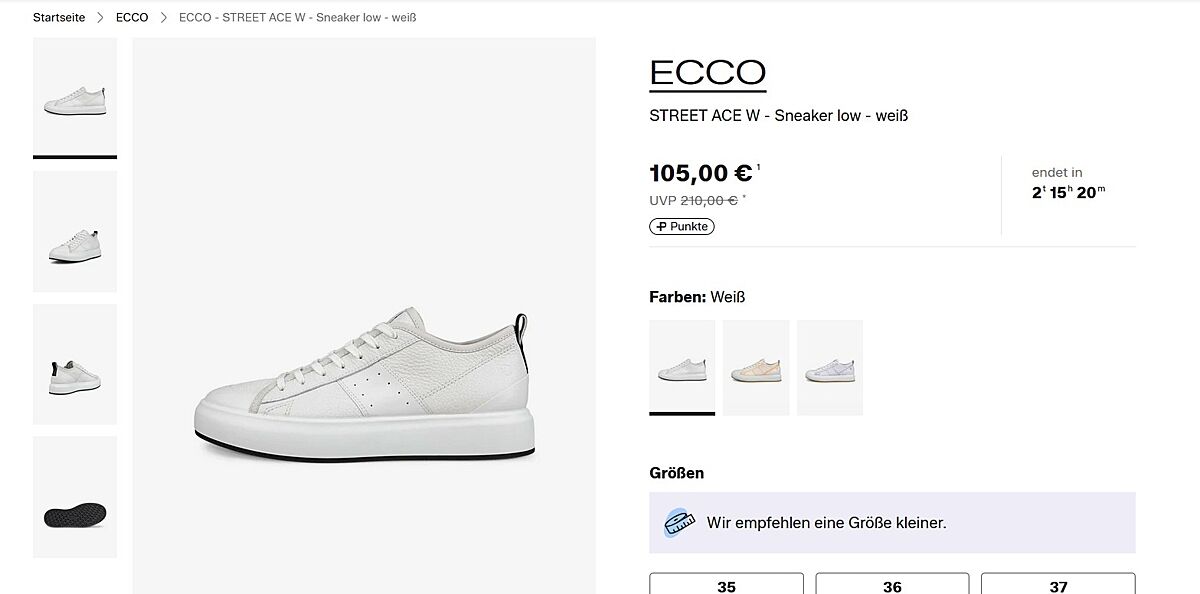Viewport: 1200px width, 594px height.
Task: Click the 105,00 € price
Action: coord(700,173)
